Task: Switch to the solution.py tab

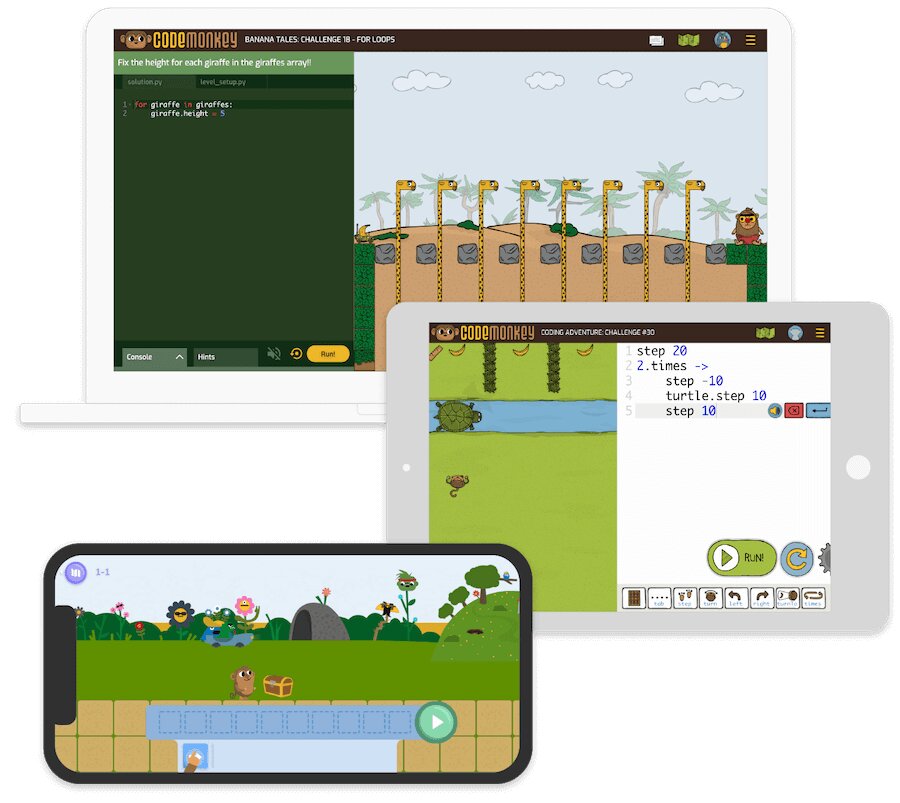Action: [145, 82]
